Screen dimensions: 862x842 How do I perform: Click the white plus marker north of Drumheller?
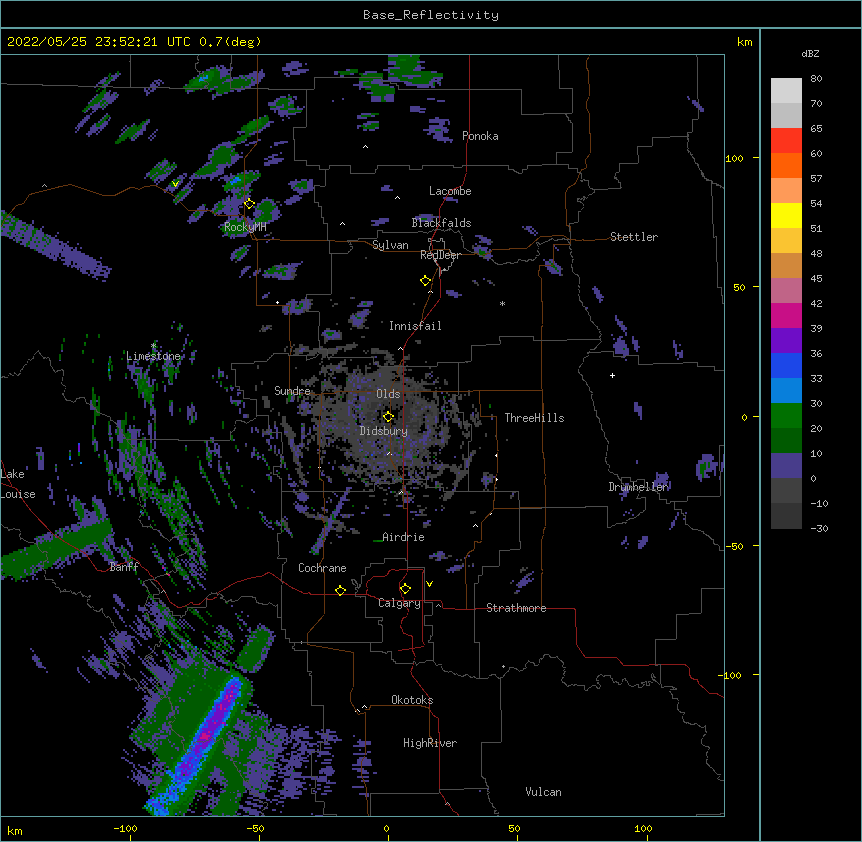point(612,375)
